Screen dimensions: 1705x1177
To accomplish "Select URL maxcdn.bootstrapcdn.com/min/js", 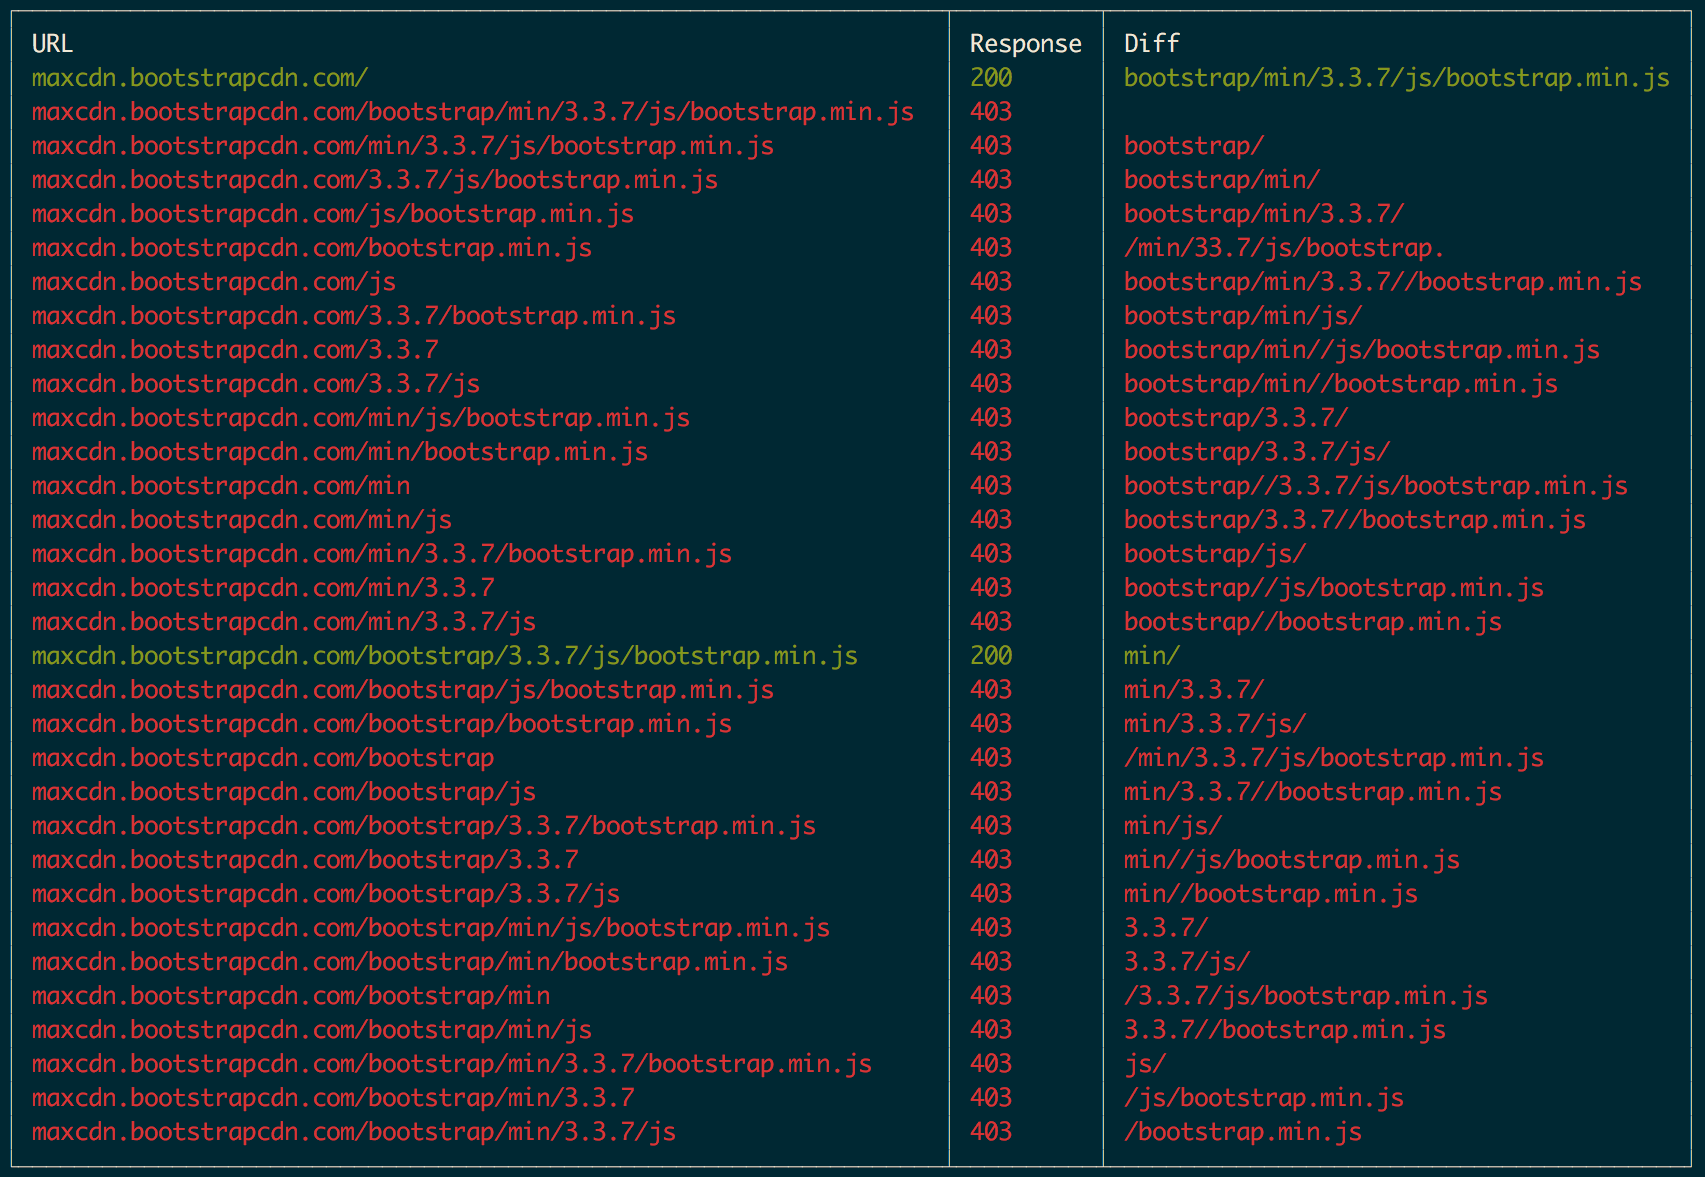I will [x=242, y=520].
